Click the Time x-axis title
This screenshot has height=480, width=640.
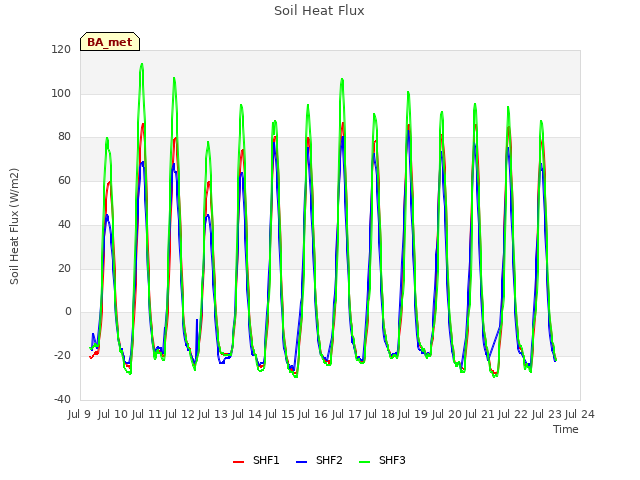click(x=566, y=429)
